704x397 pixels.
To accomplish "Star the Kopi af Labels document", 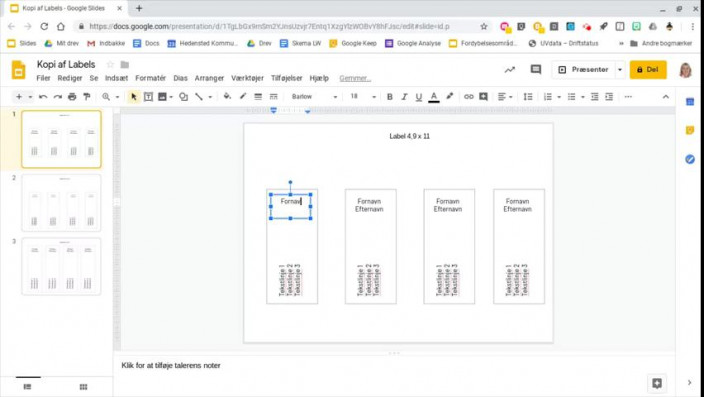I will pyautogui.click(x=110, y=65).
